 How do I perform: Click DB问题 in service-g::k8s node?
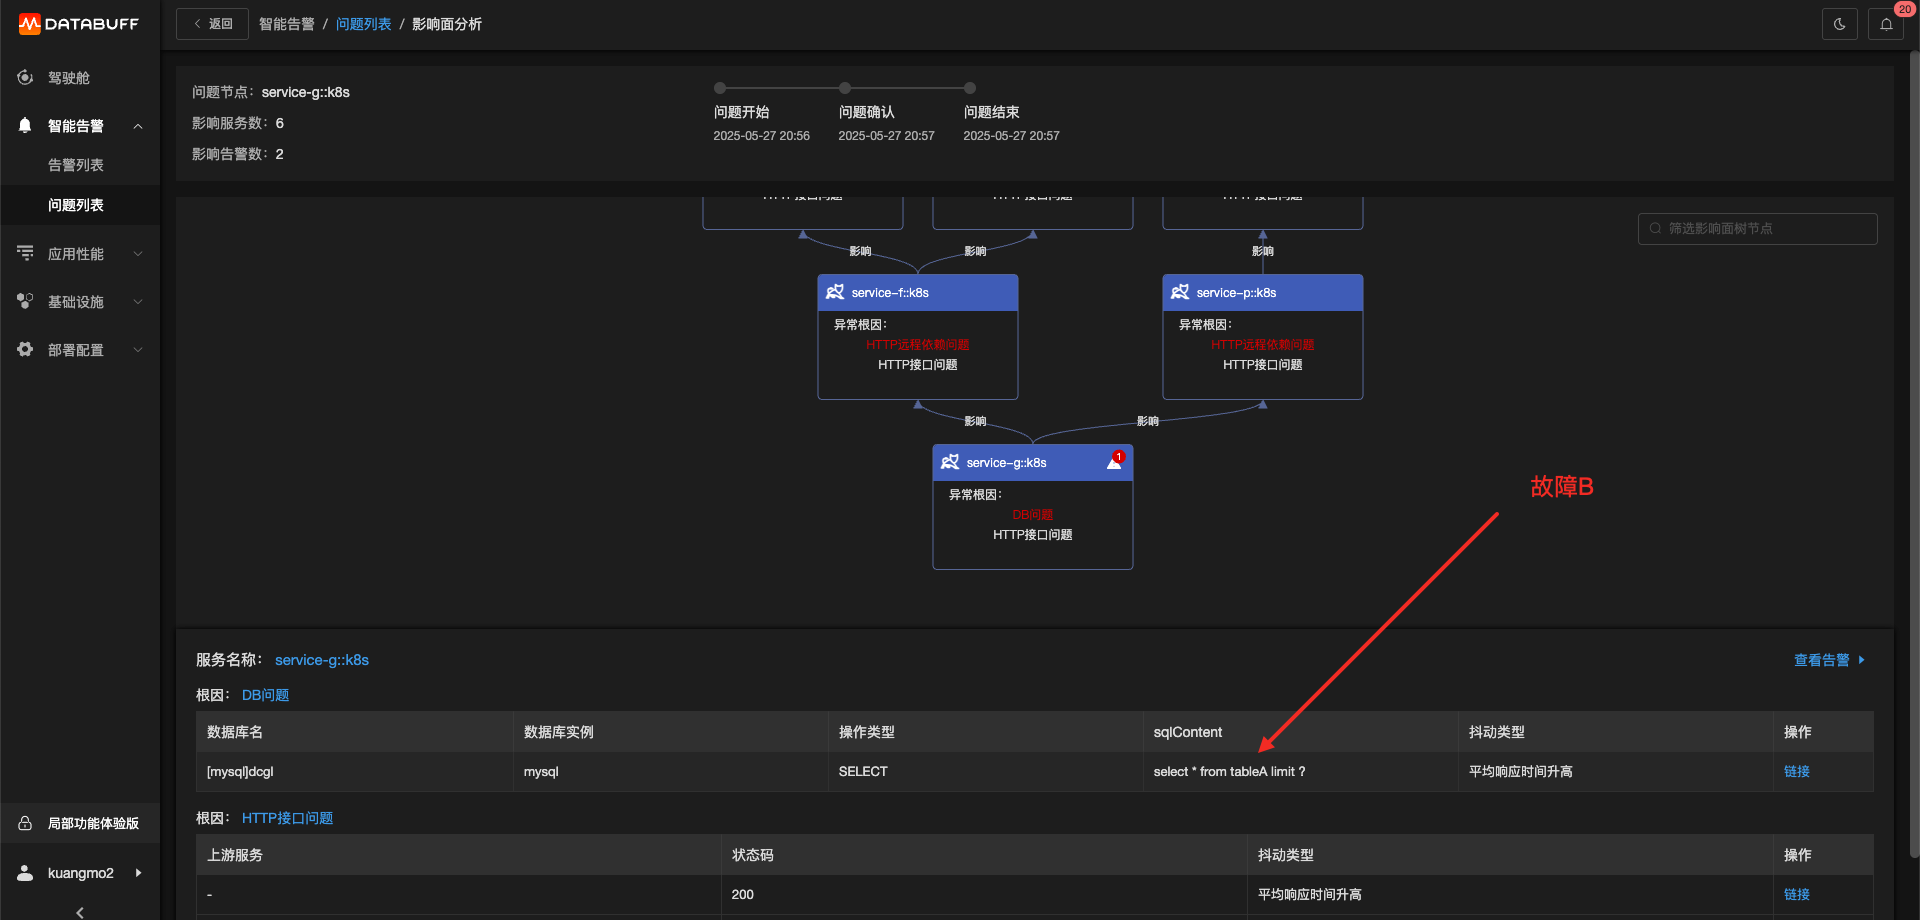pos(1033,515)
